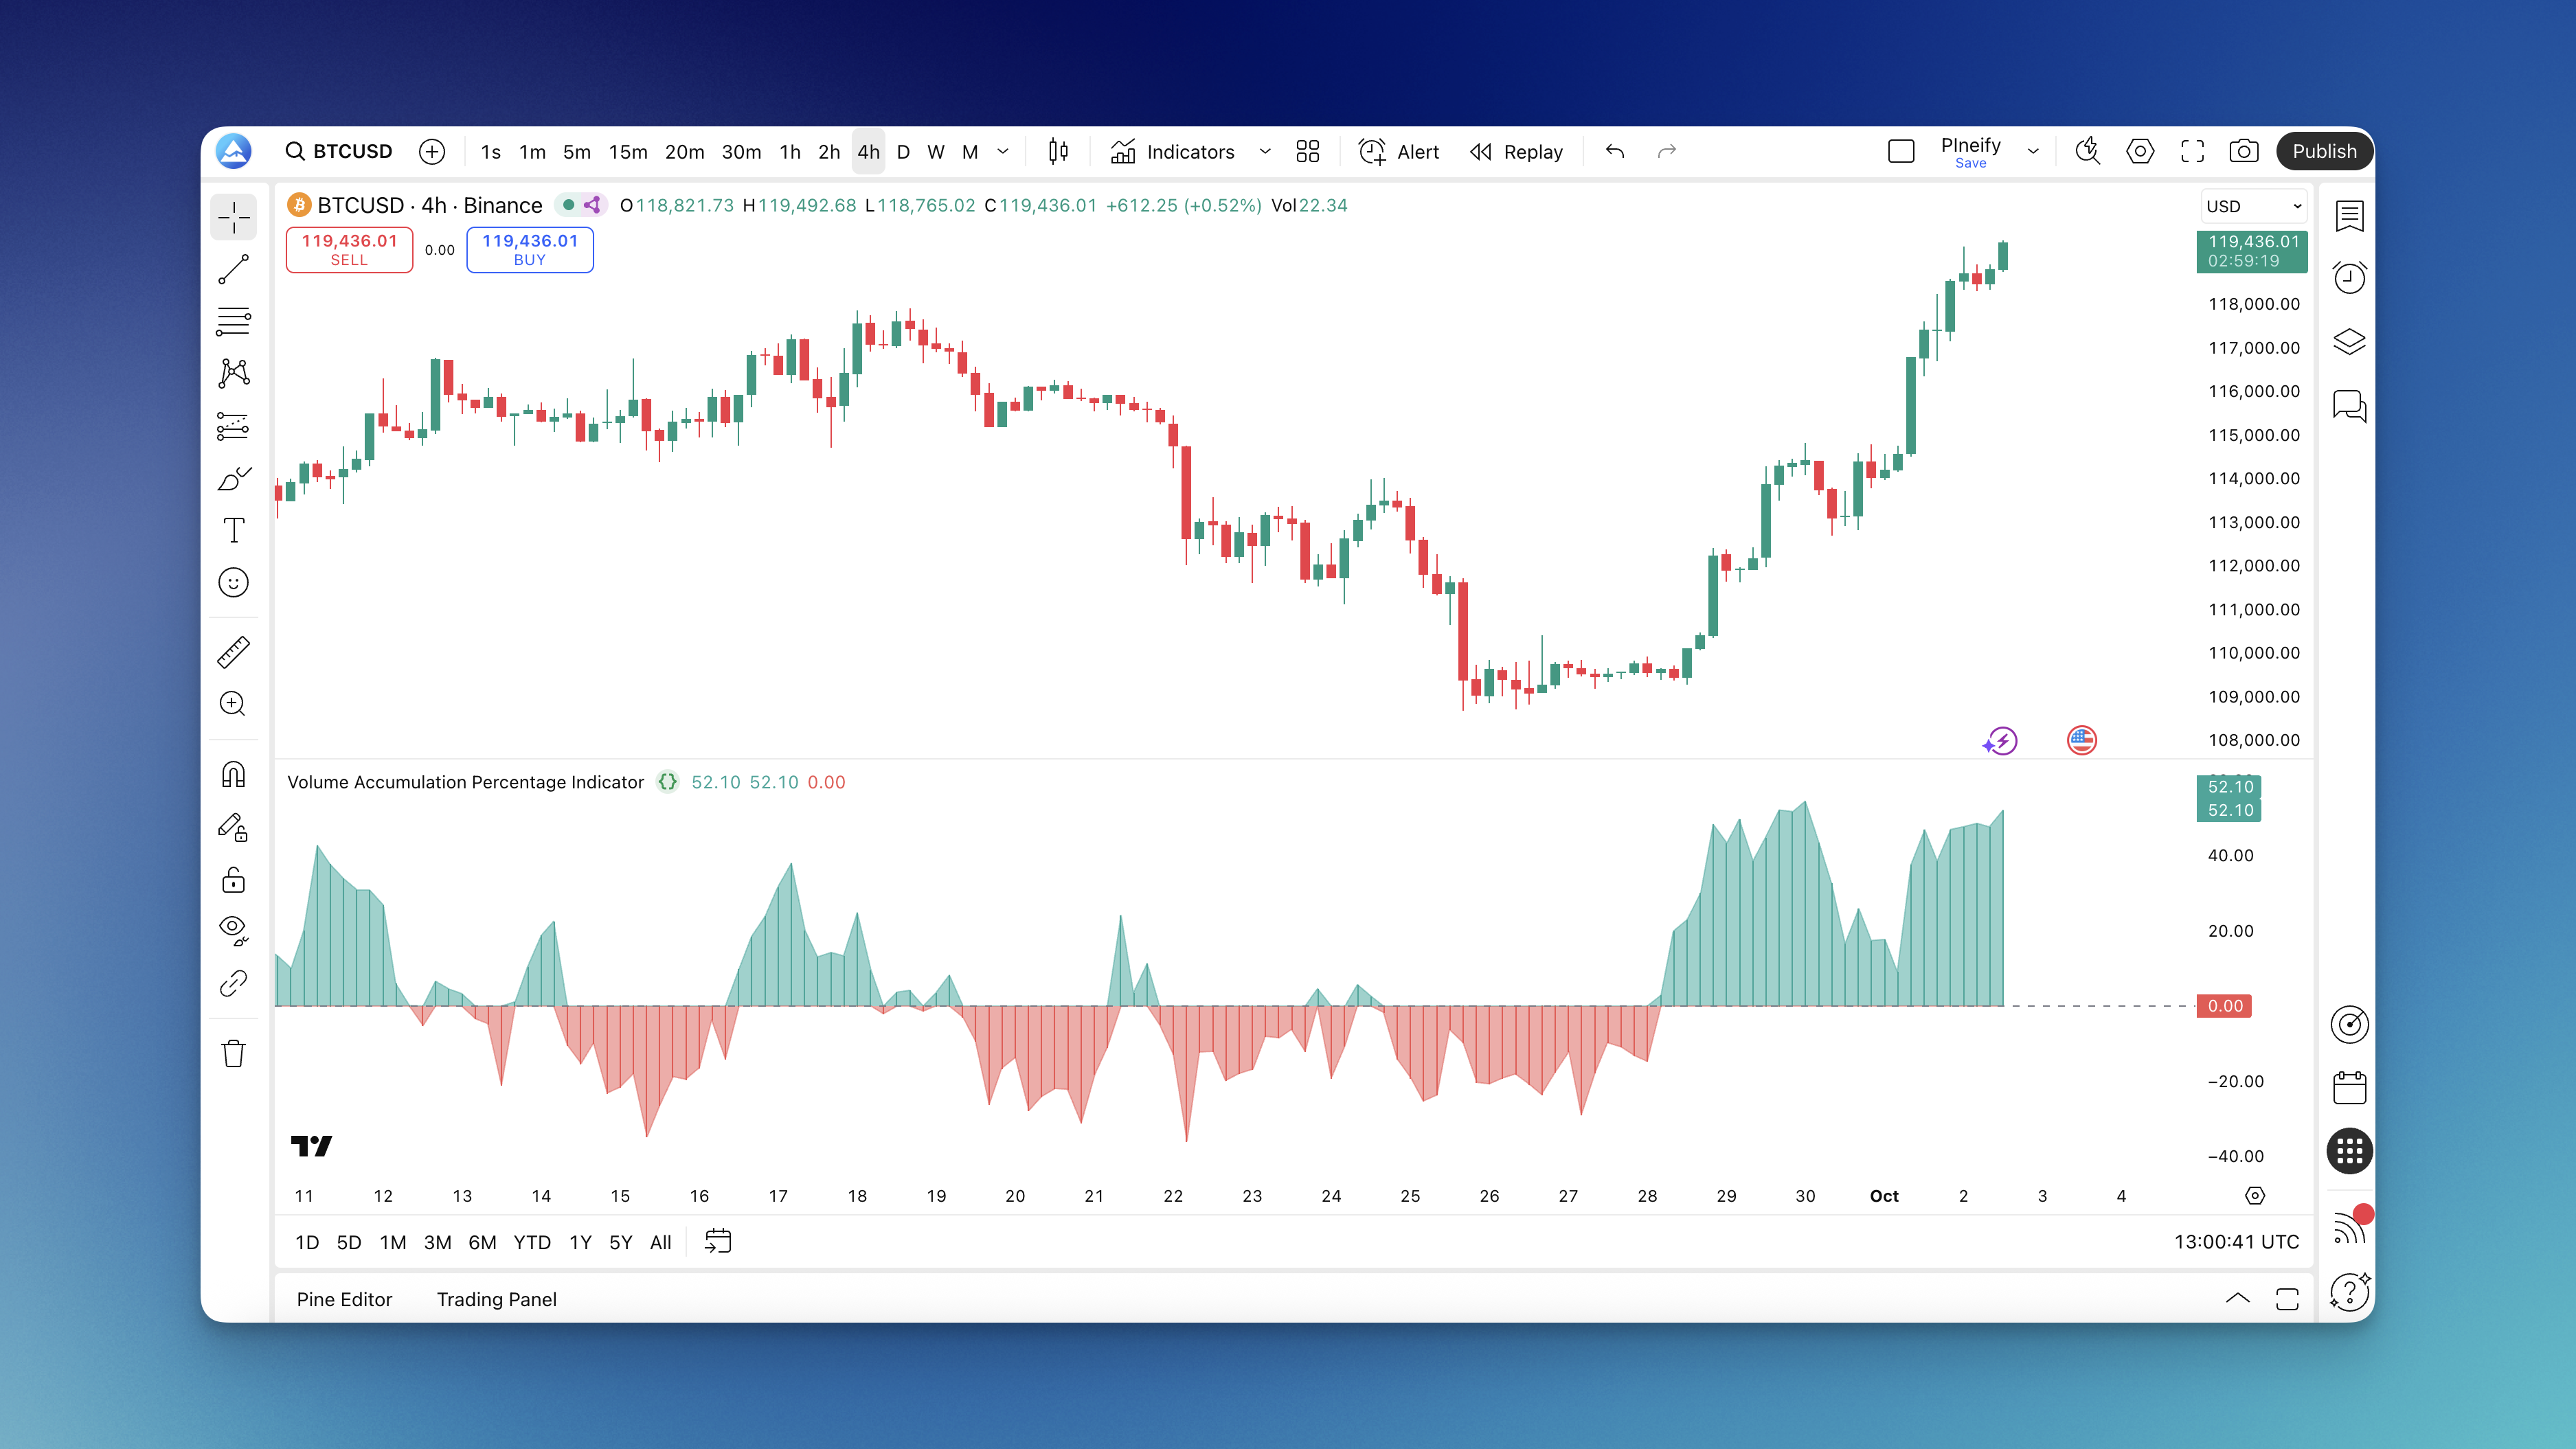Open the USD currency dropdown
2576x1449 pixels.
coord(2253,206)
